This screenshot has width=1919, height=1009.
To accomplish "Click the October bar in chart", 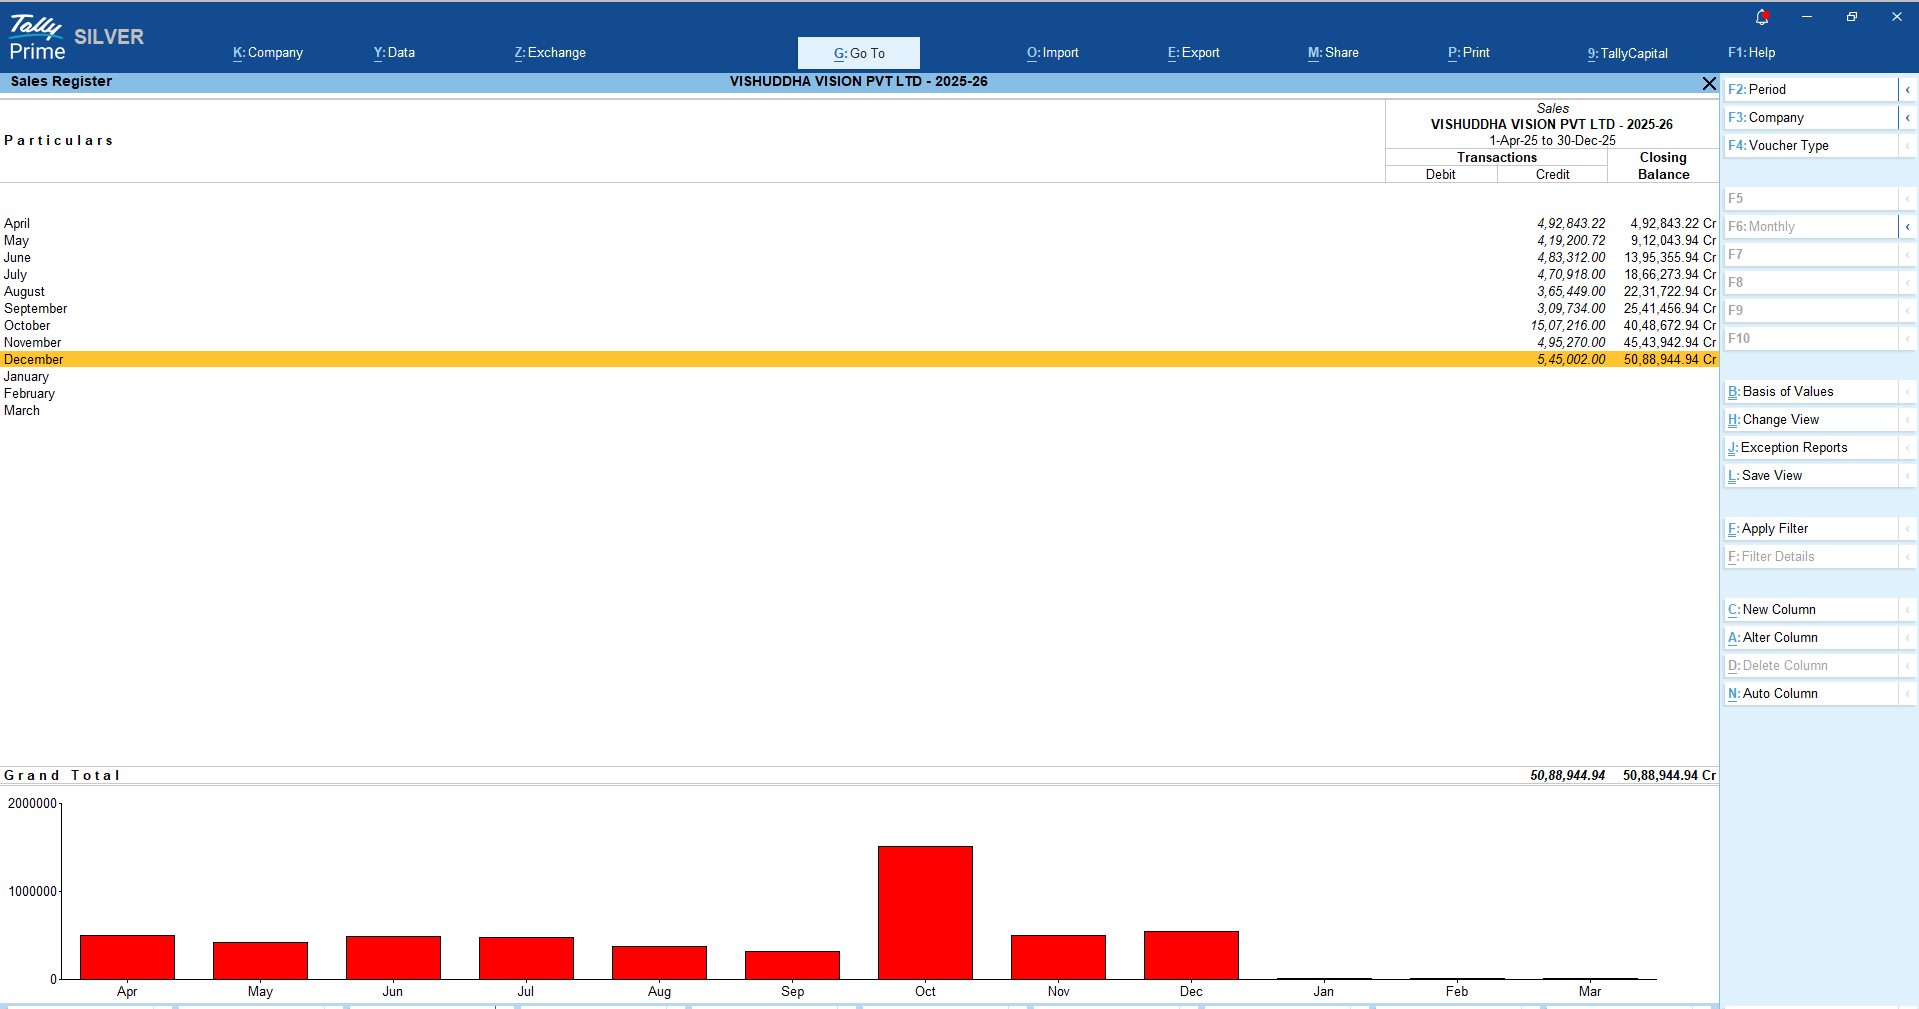I will pos(925,912).
